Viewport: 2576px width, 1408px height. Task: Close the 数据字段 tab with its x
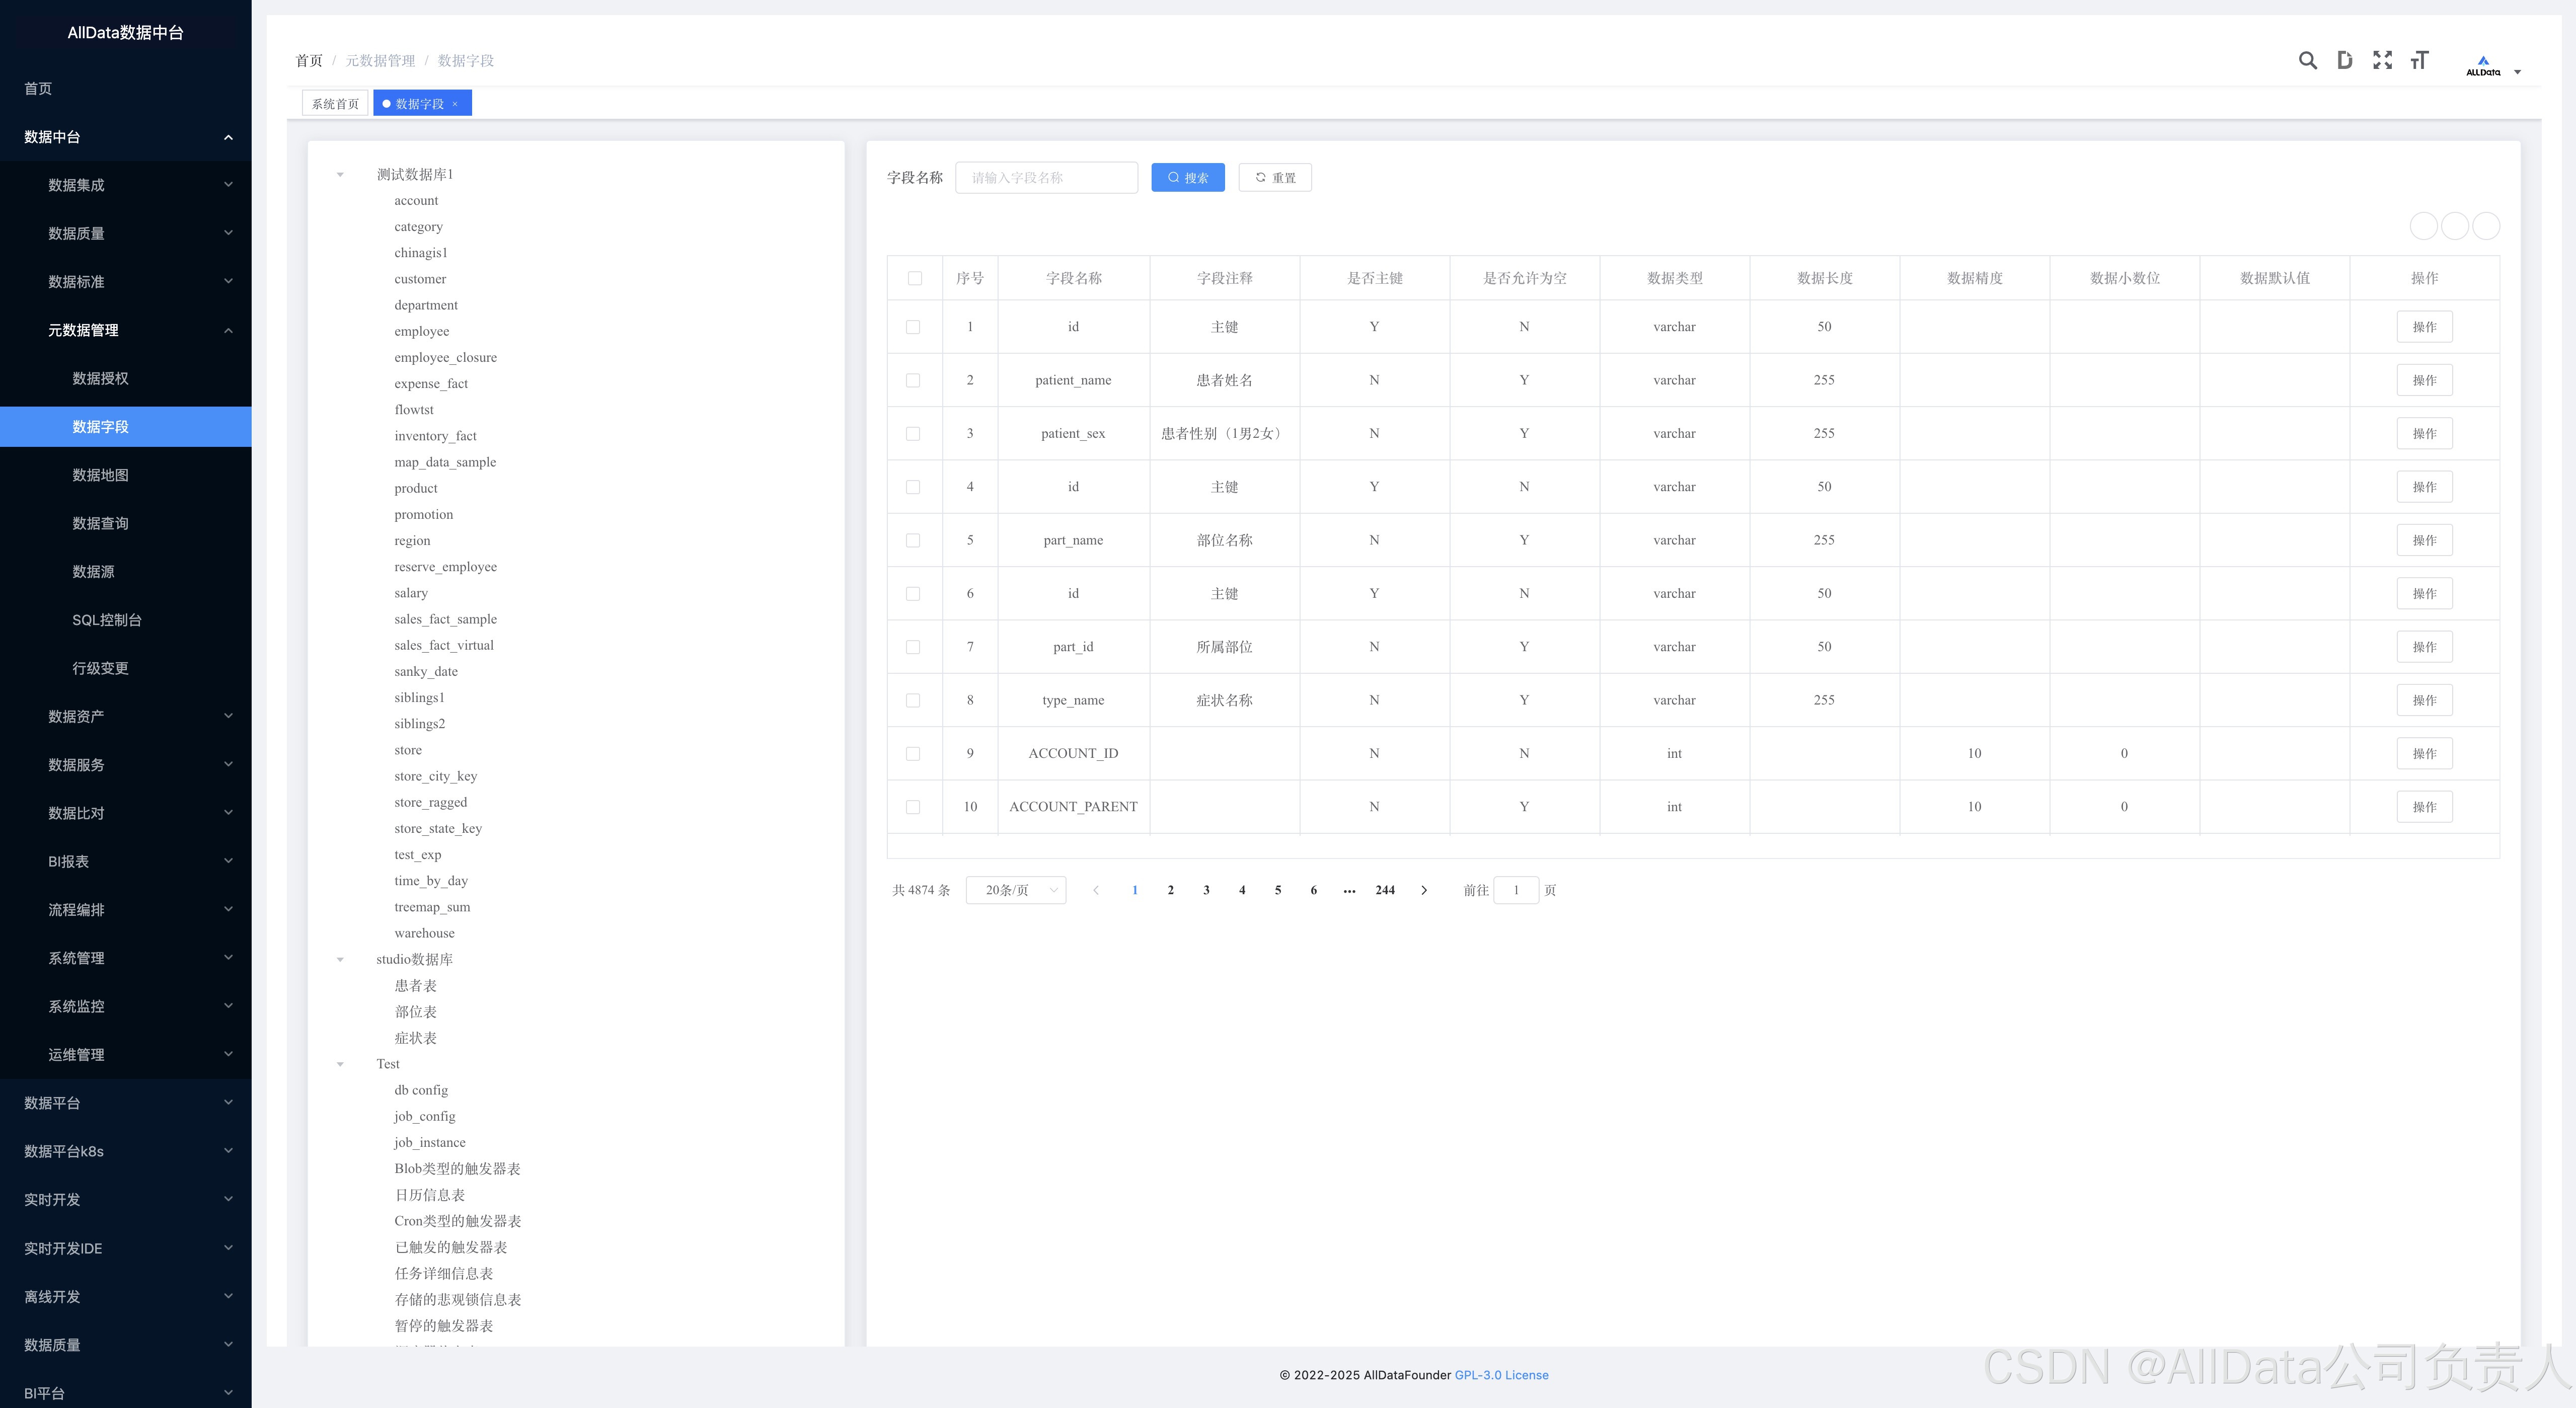(x=455, y=104)
